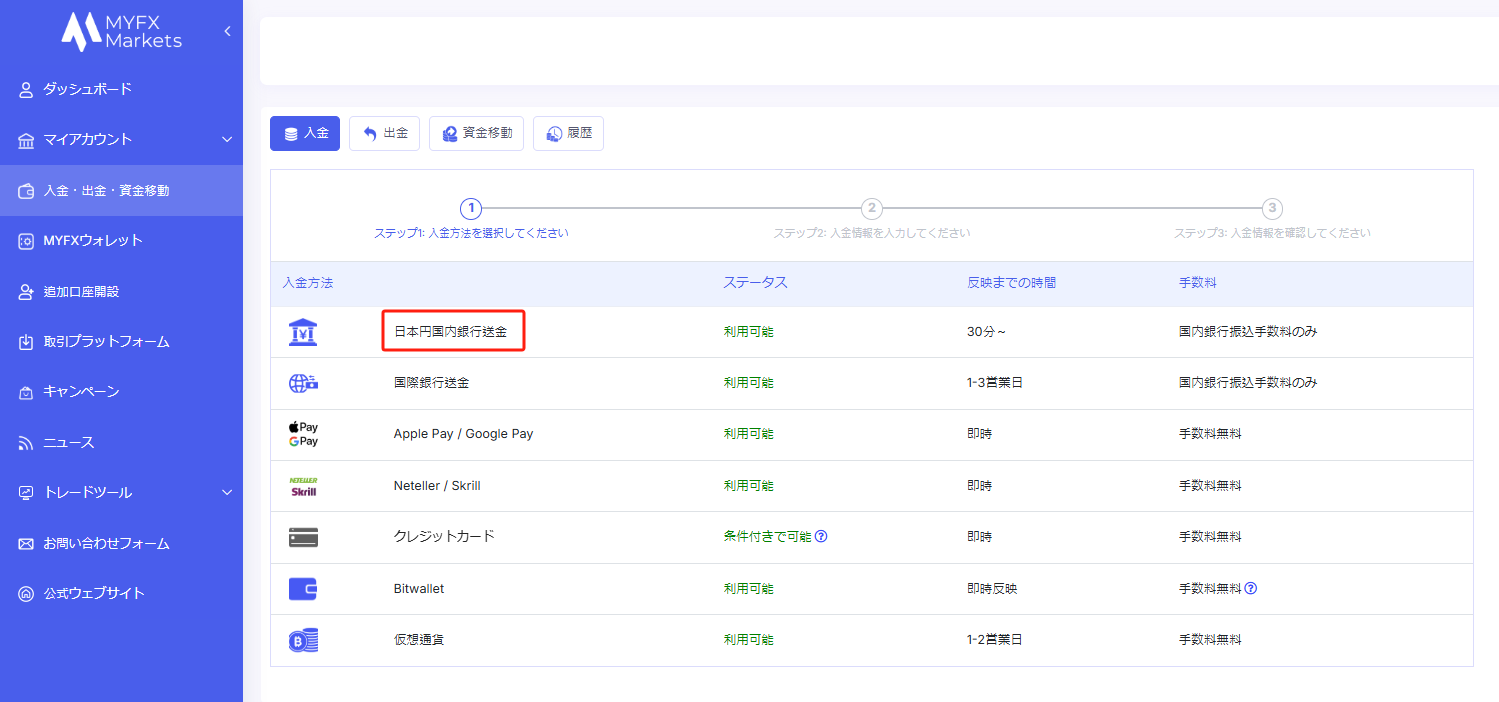Expand the トレードツール submenu
The image size is (1499, 702).
(227, 492)
